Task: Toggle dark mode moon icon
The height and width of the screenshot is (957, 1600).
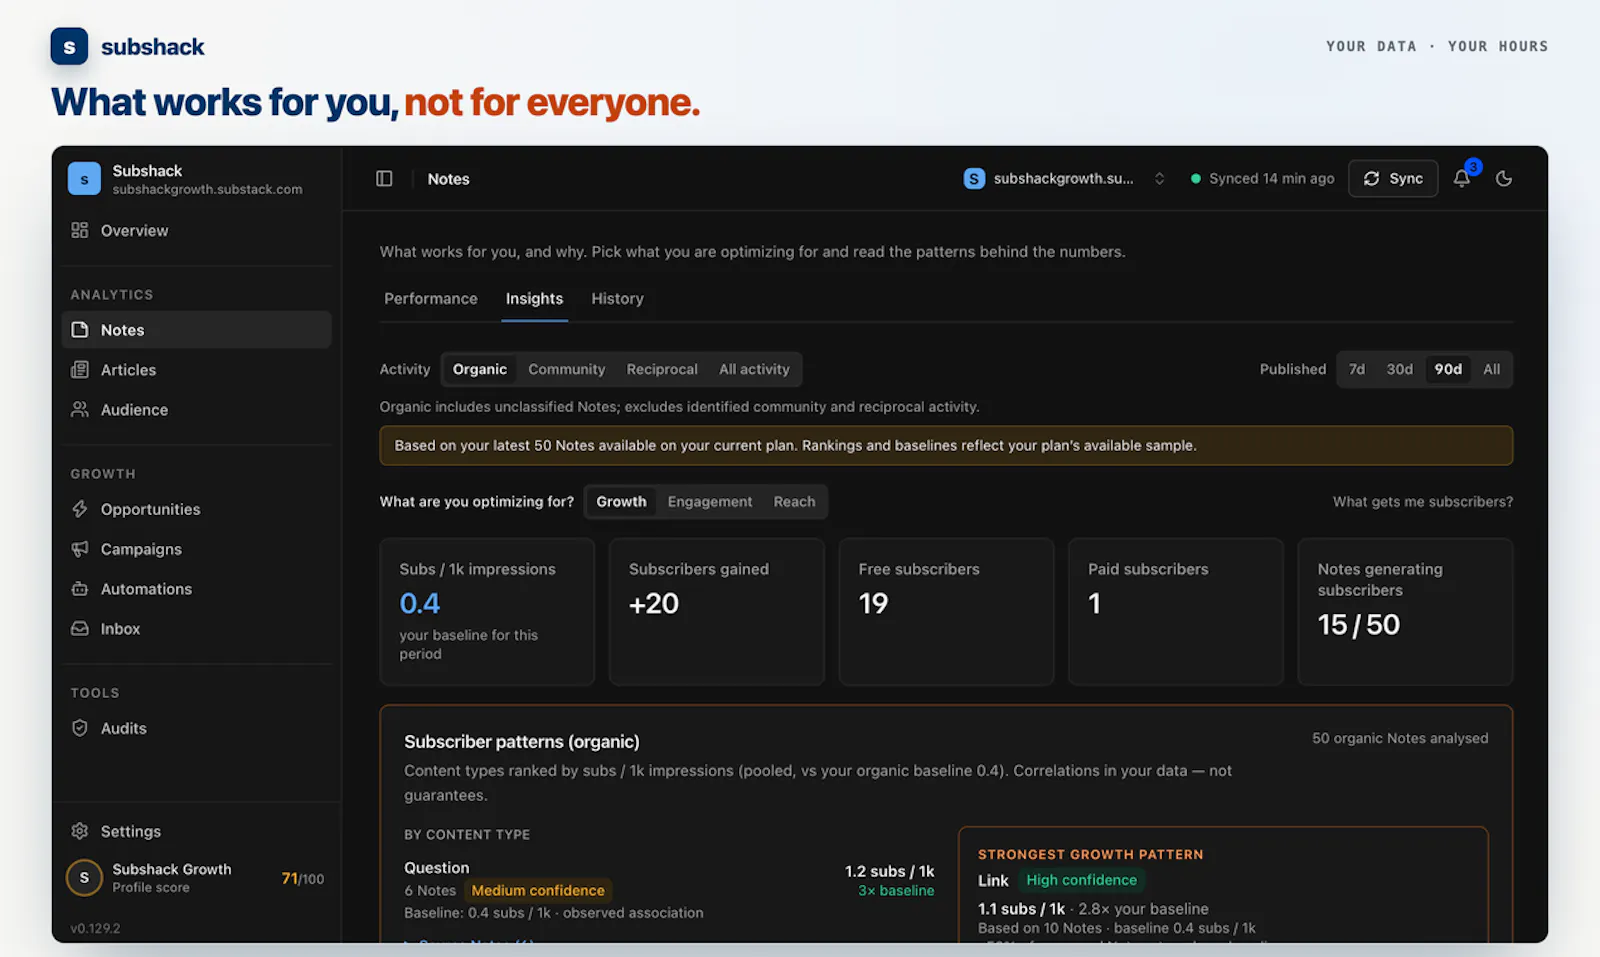Action: coord(1504,178)
